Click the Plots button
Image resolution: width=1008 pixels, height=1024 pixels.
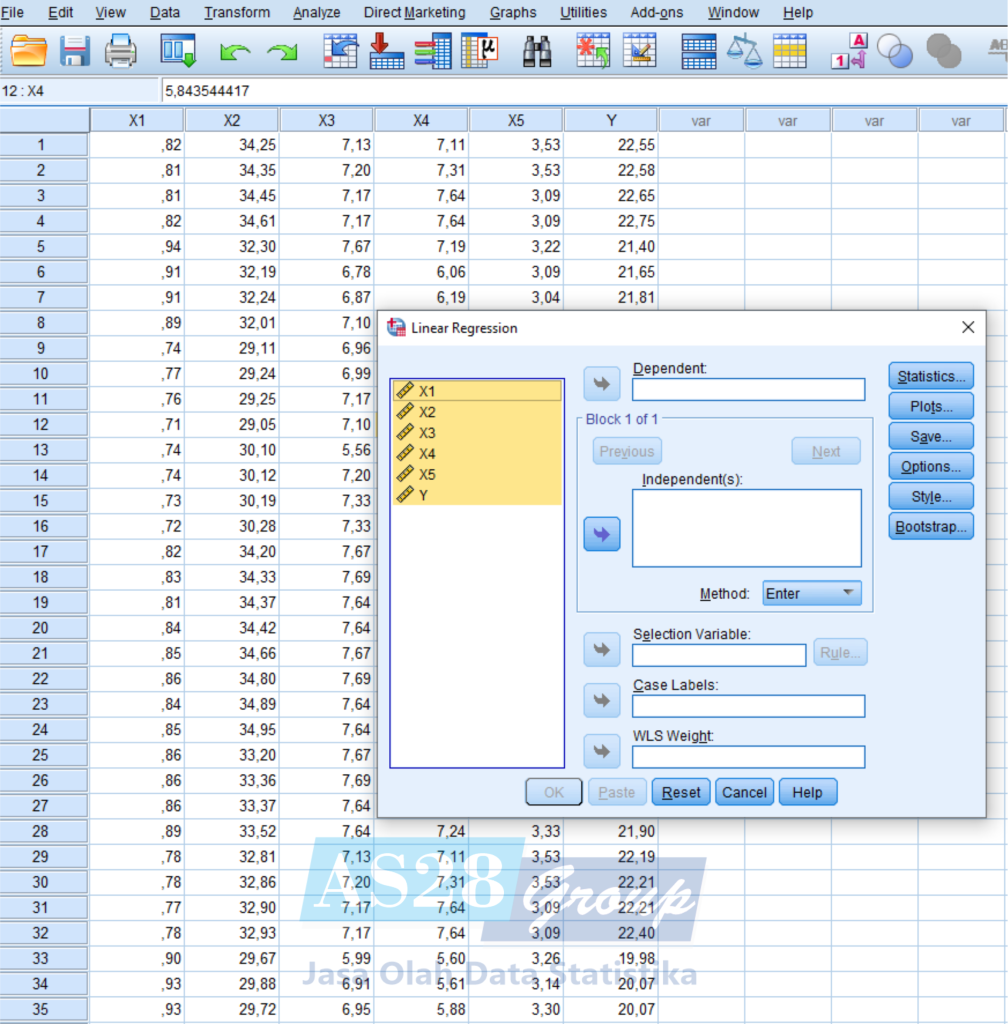[x=930, y=406]
